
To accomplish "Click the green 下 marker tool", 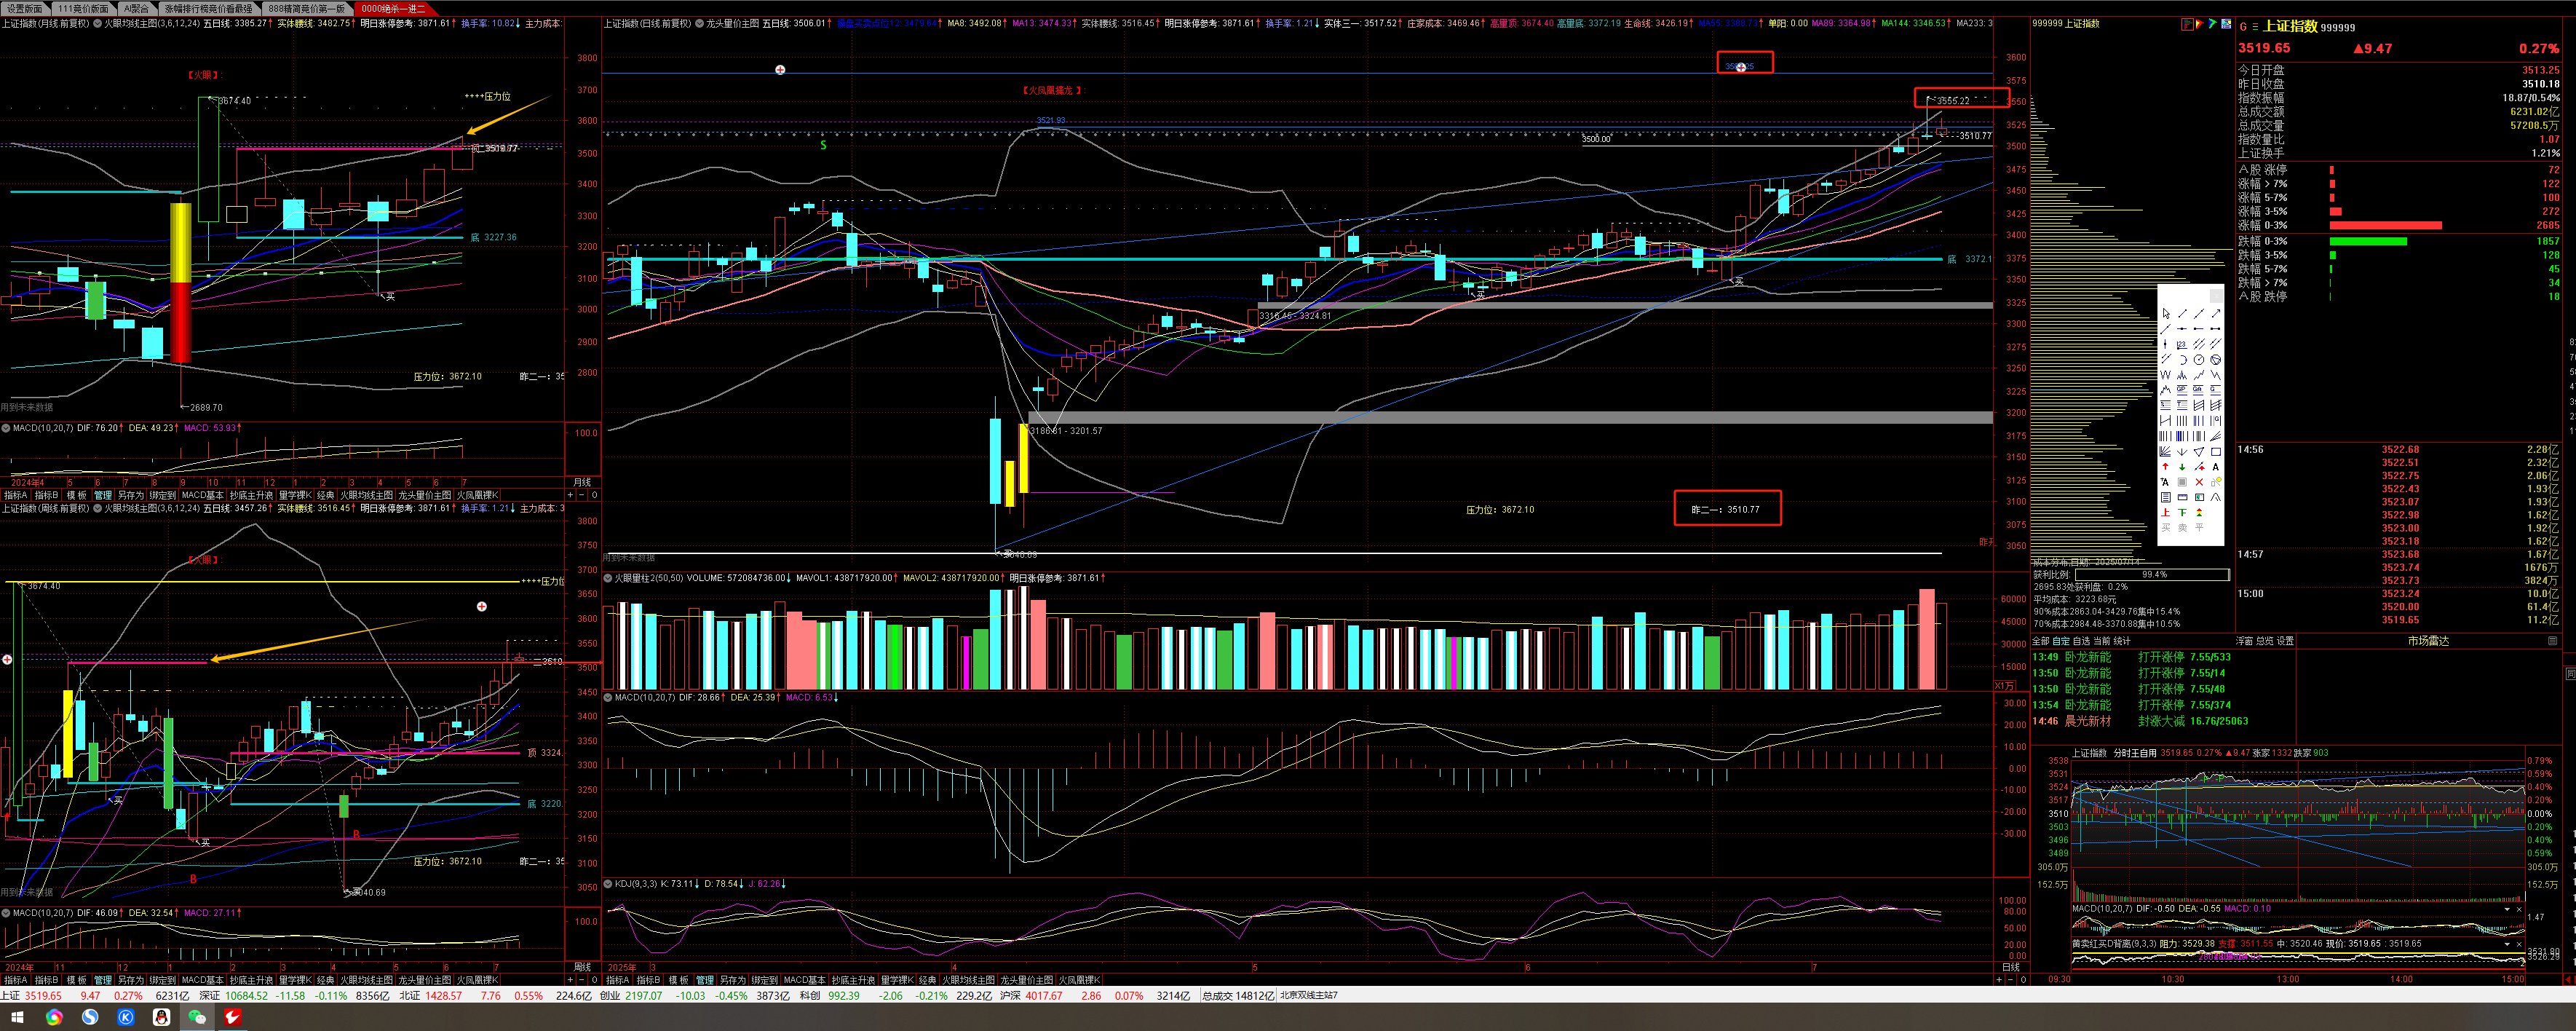I will [x=2183, y=512].
